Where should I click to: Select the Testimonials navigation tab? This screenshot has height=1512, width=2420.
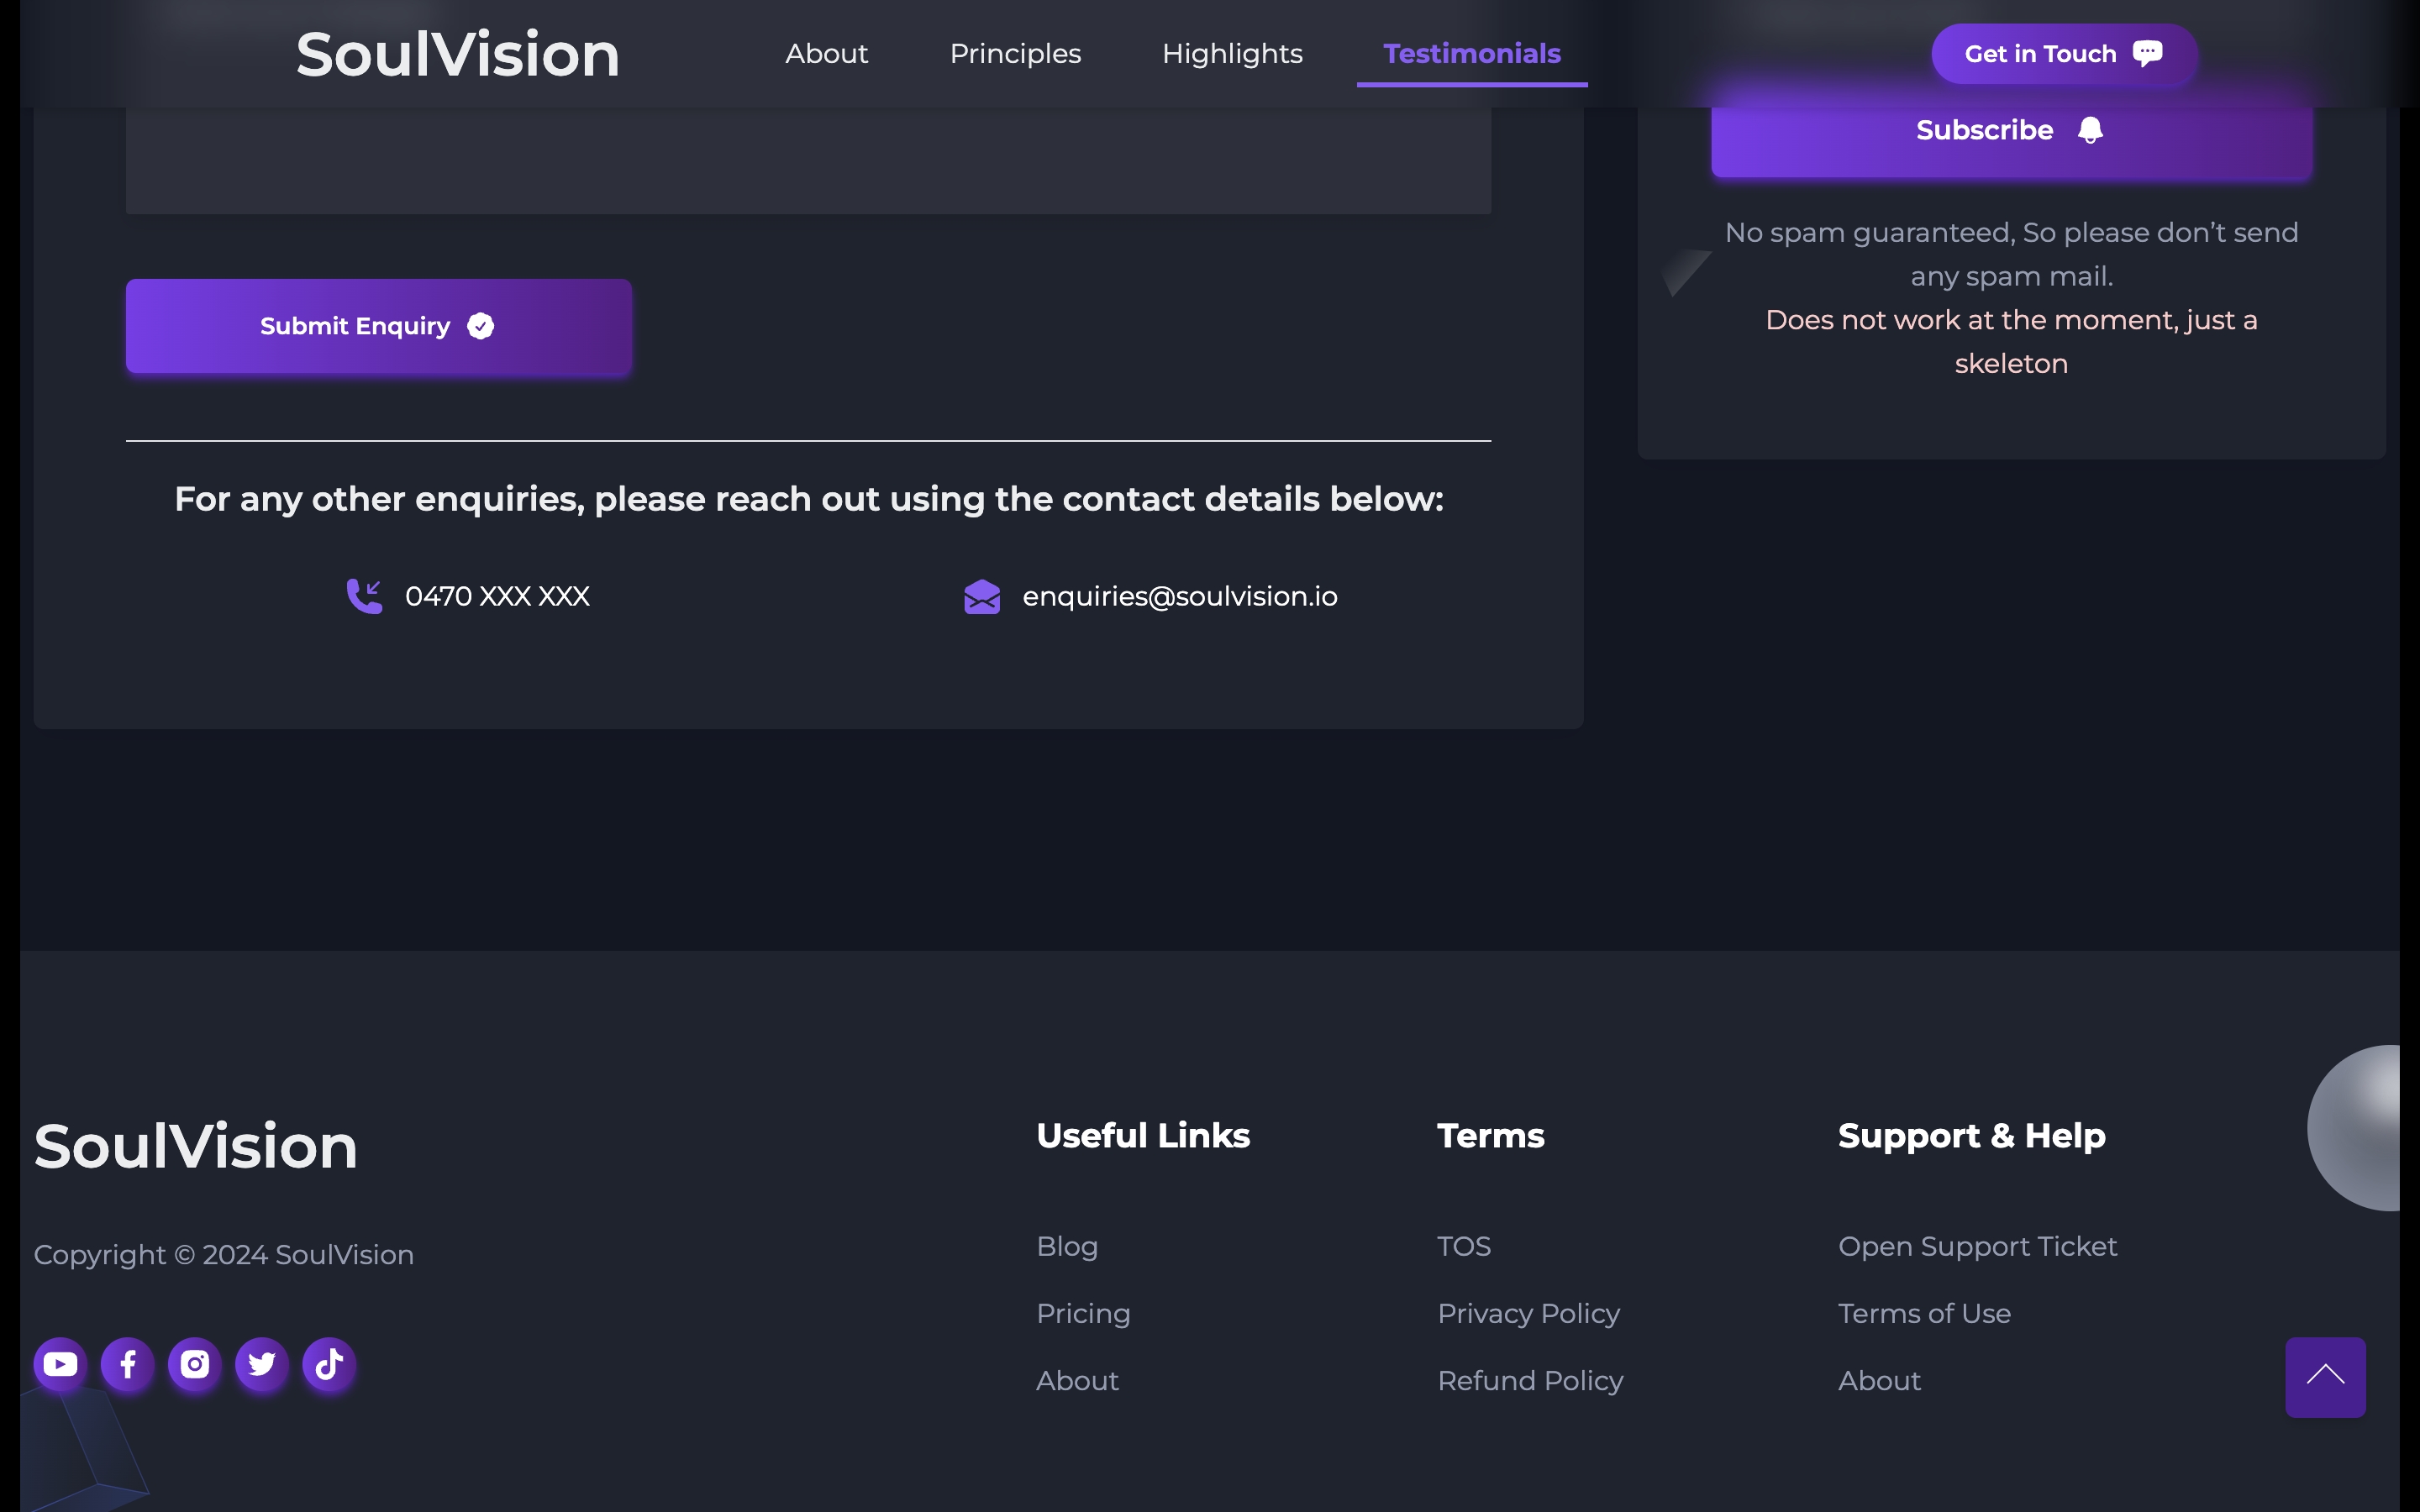[x=1470, y=54]
